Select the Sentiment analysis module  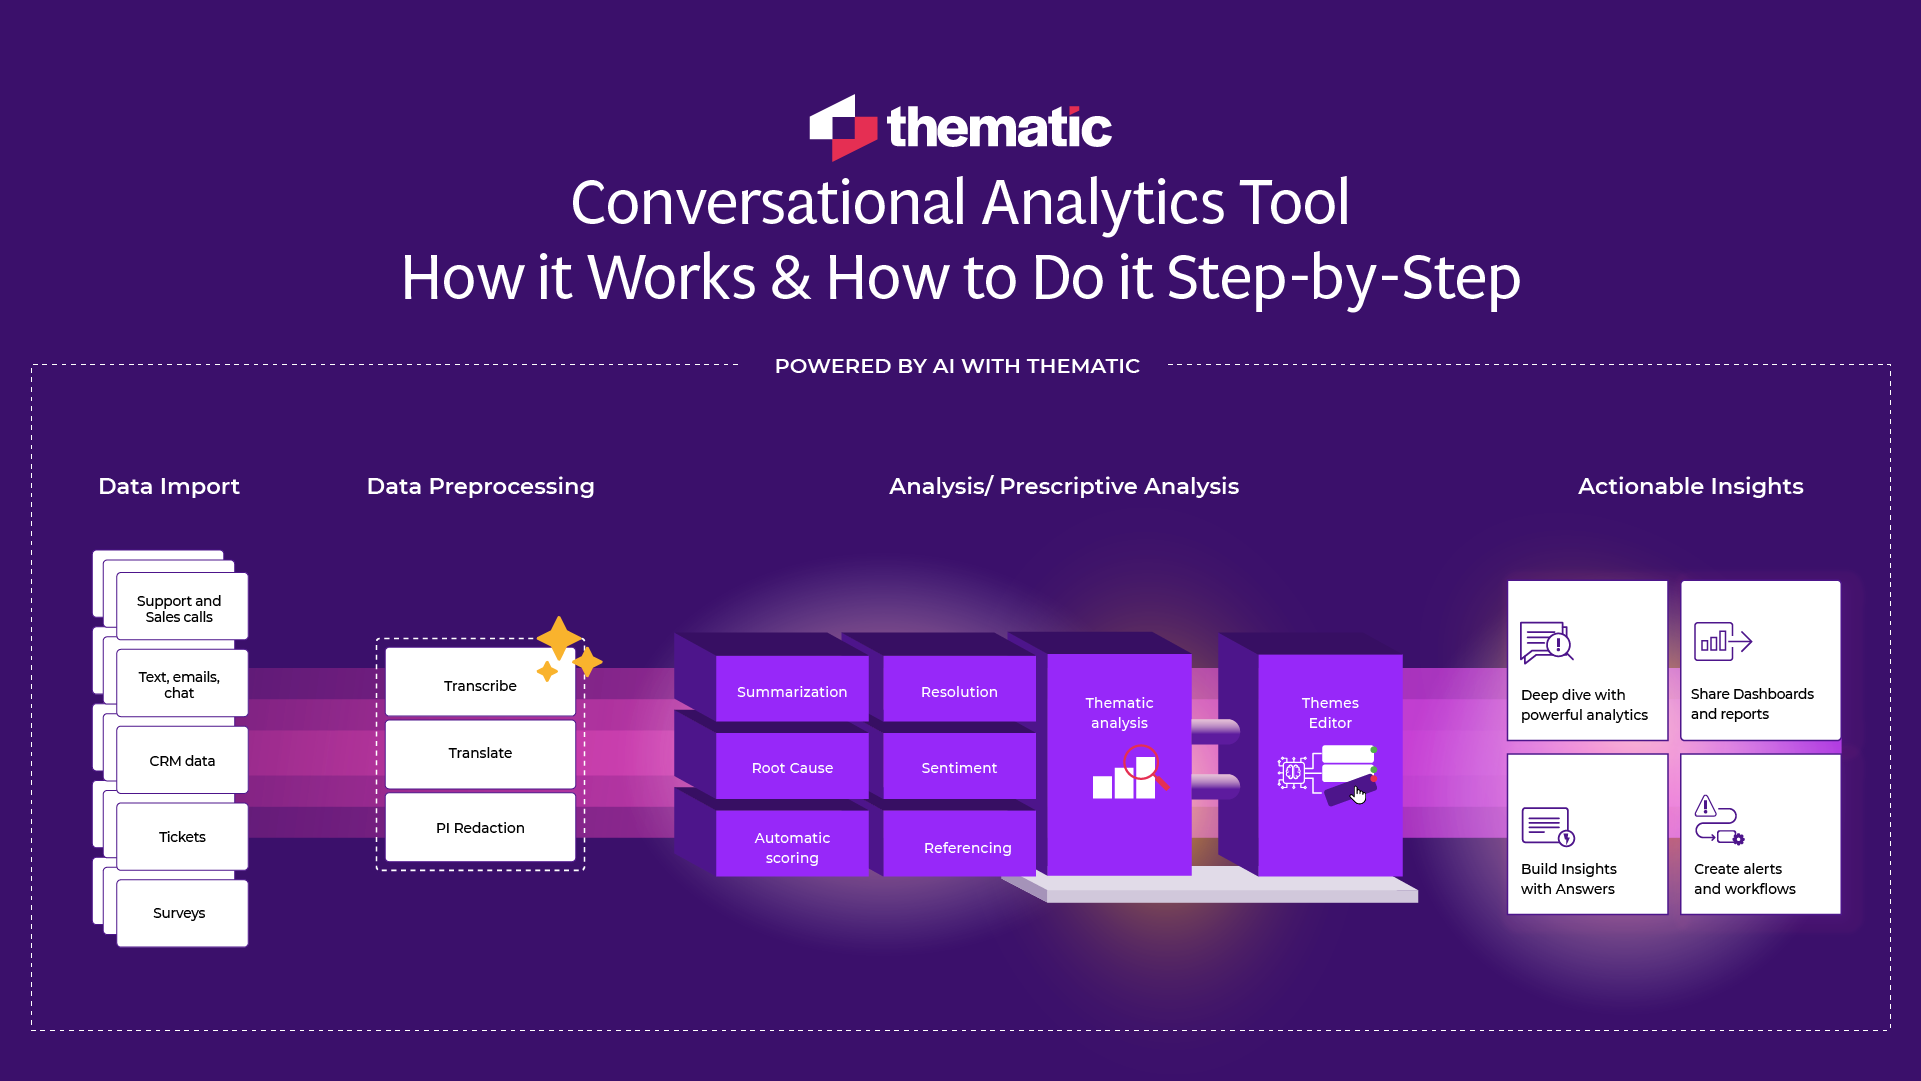[x=959, y=767]
